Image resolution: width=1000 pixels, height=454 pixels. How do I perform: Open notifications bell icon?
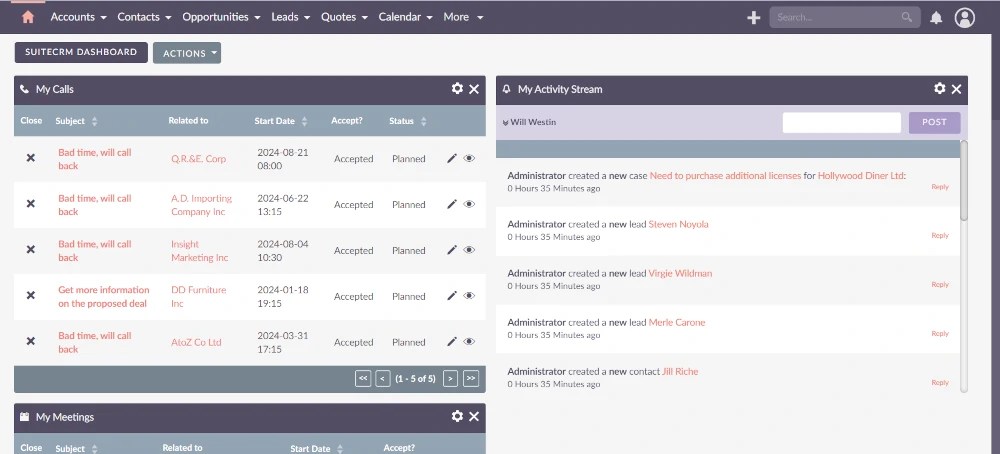click(936, 18)
